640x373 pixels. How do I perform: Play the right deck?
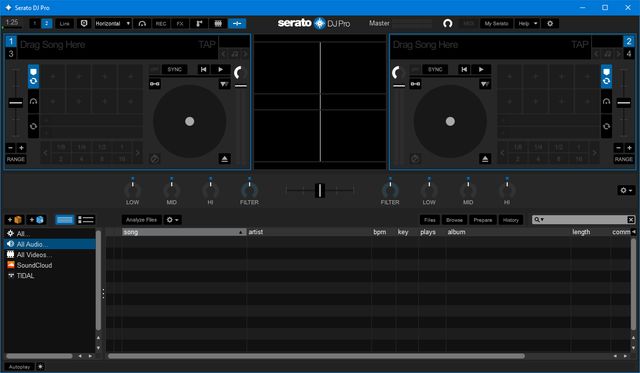[x=481, y=69]
